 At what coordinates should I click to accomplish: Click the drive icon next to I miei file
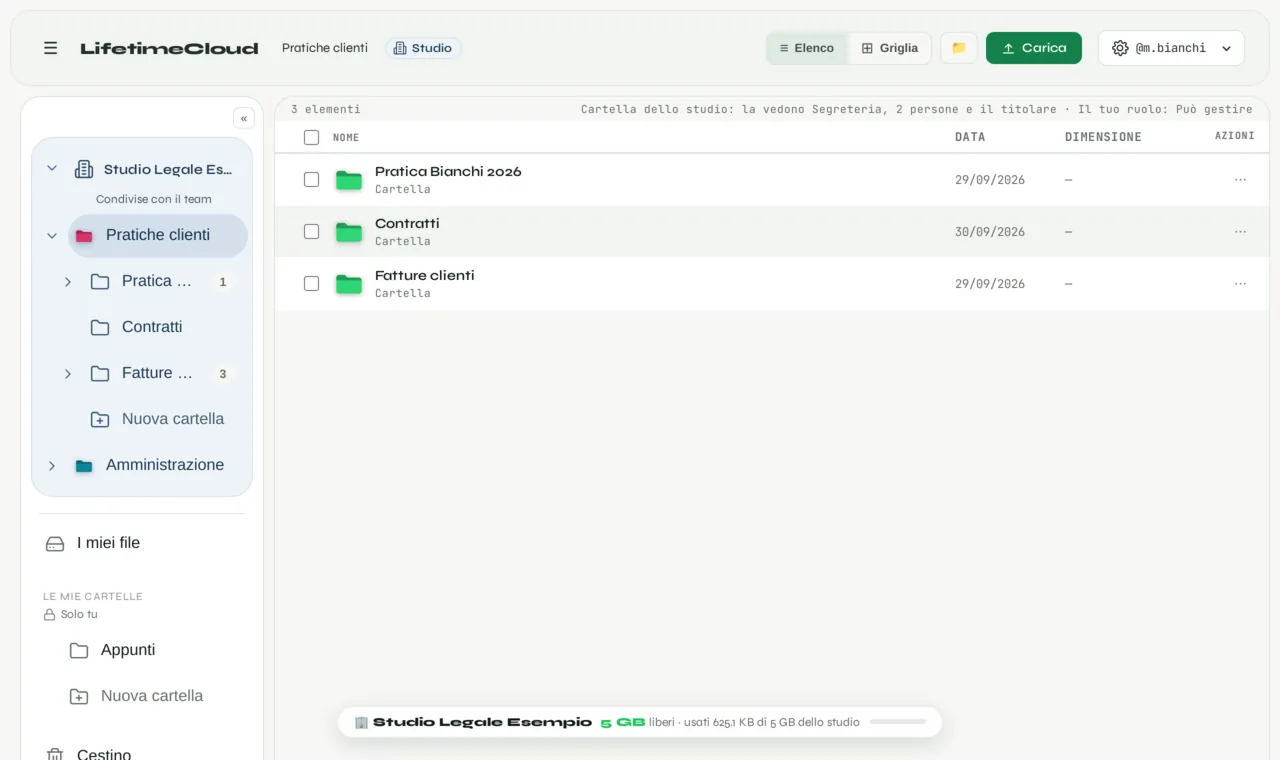click(55, 544)
